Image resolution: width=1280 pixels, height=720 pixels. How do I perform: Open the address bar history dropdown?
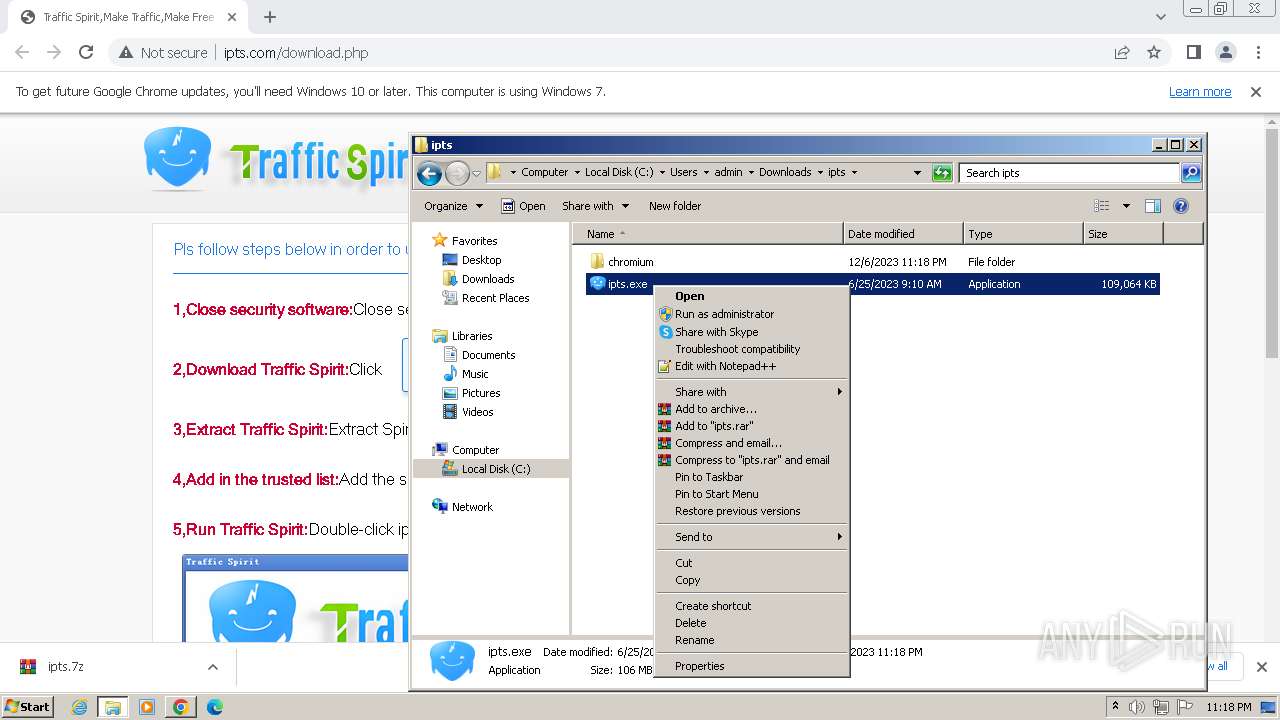[x=917, y=173]
